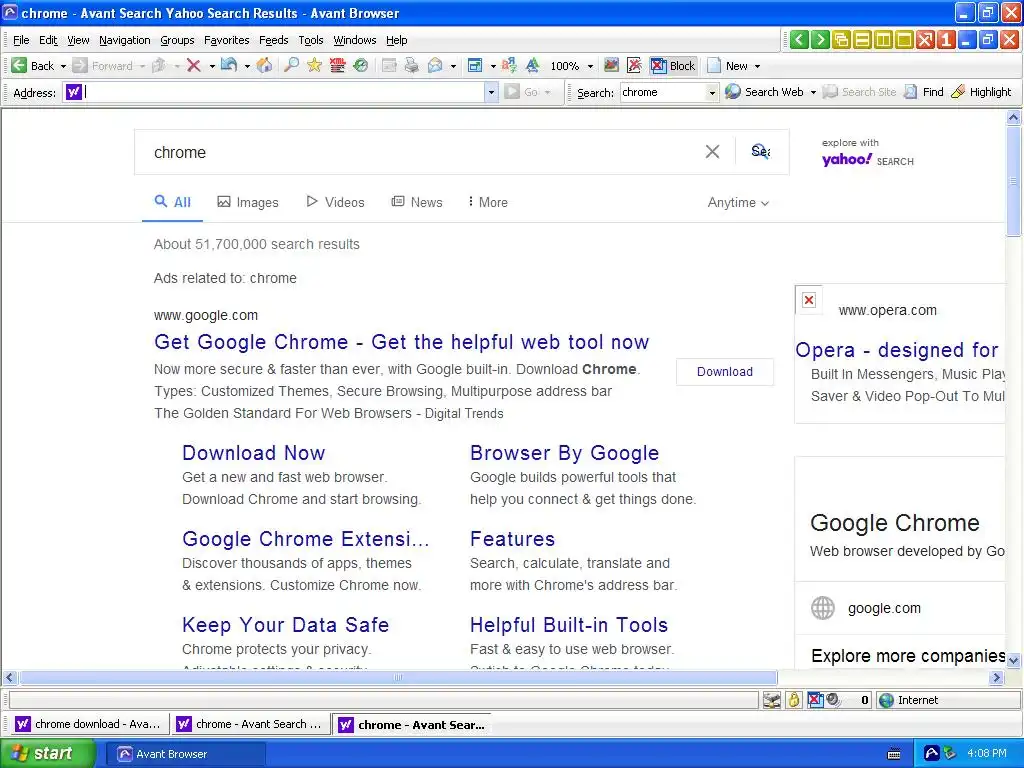Close all tabs with red X-arrow icon
Viewport: 1024px width, 768px height.
coord(925,40)
